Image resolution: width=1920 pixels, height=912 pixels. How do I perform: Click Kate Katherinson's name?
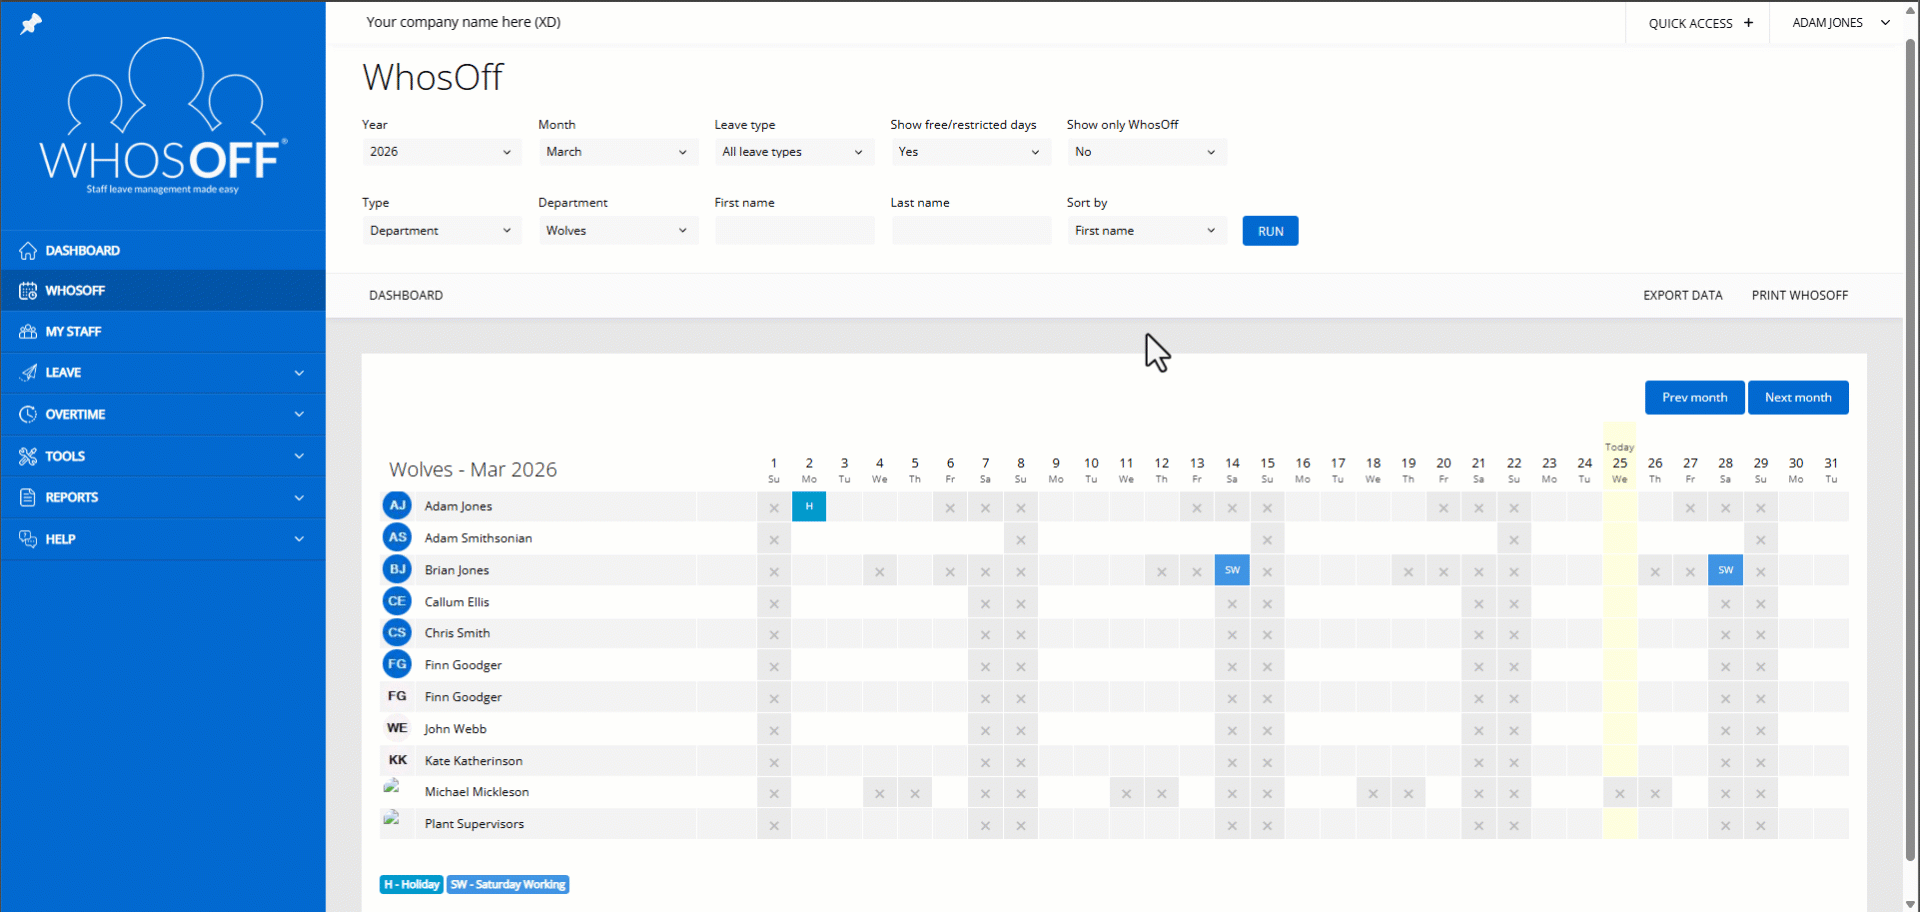point(473,761)
